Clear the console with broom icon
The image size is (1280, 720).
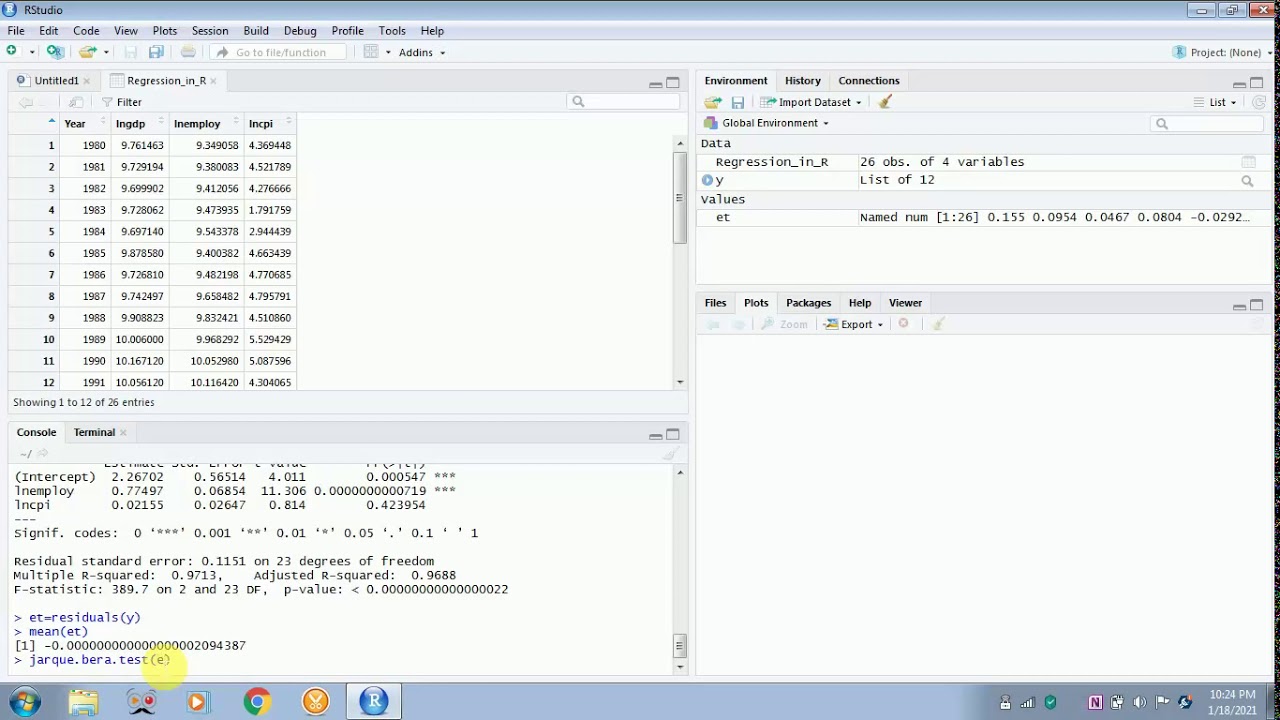tap(670, 454)
